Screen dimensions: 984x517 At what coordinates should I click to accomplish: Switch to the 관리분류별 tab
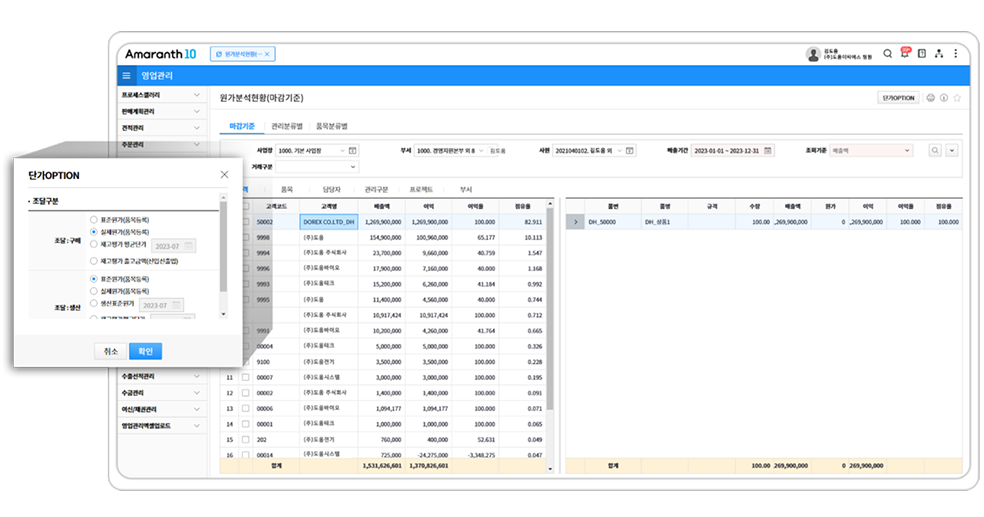click(287, 126)
